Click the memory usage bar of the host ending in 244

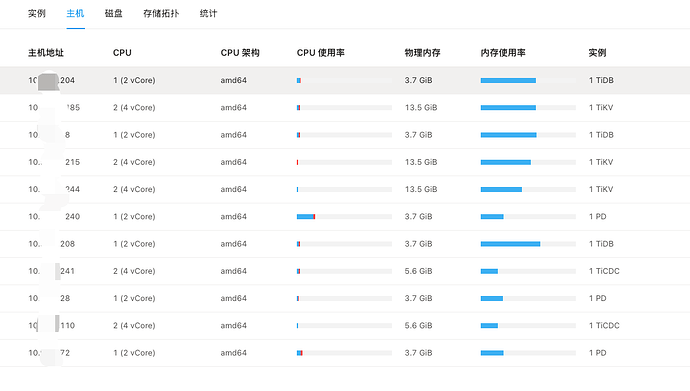(528, 190)
